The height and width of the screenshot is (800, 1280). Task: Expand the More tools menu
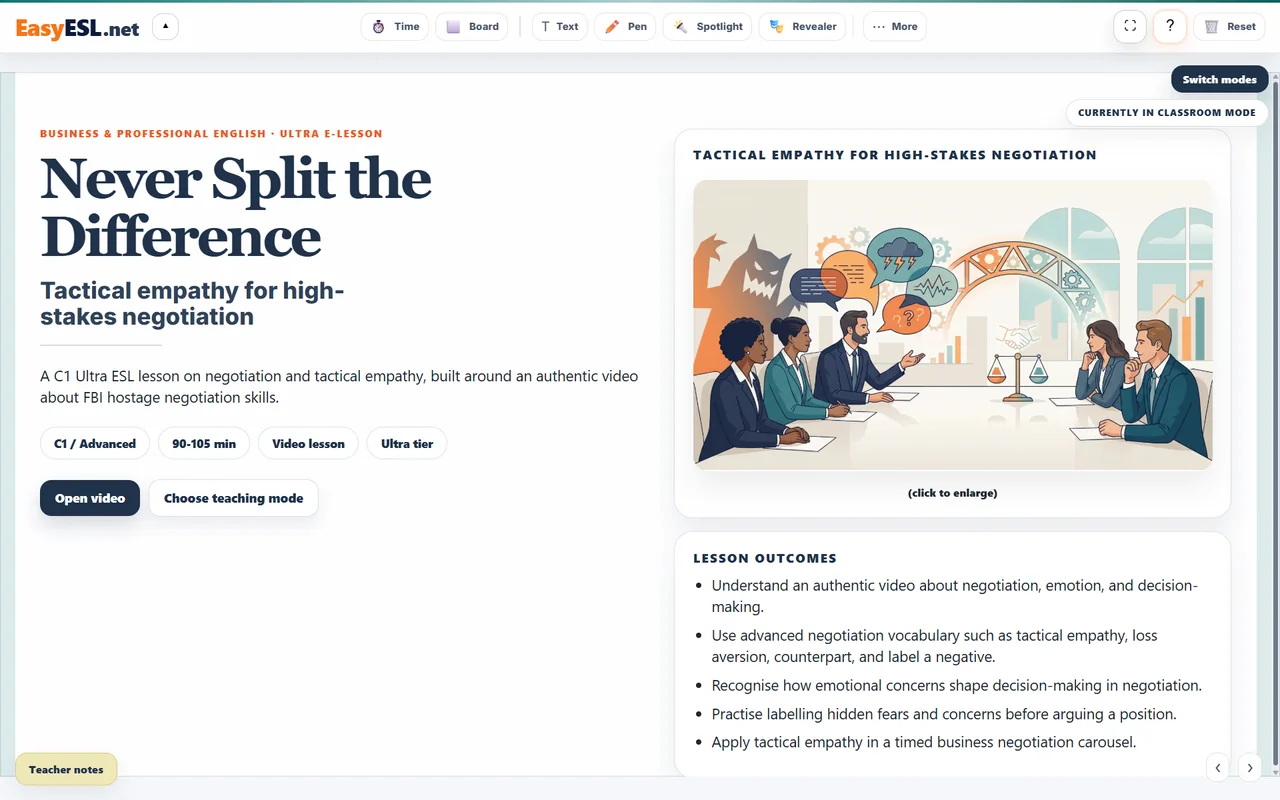[895, 27]
